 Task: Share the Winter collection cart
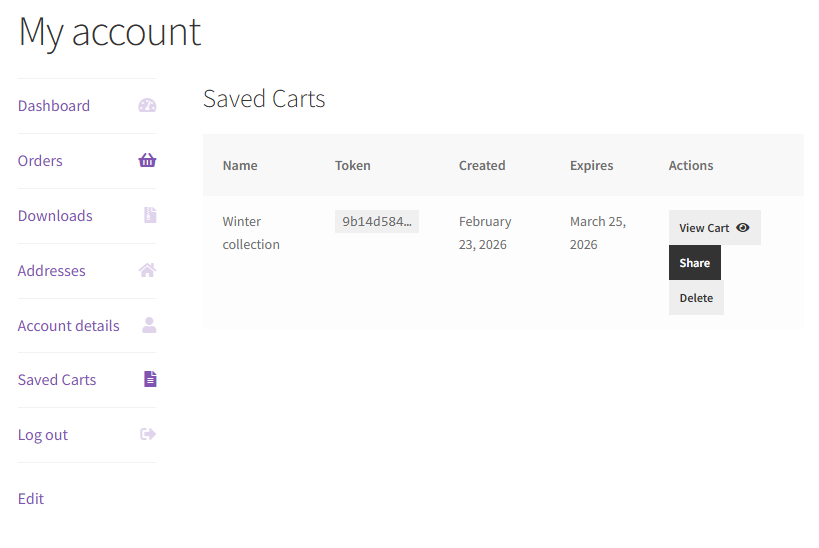point(694,263)
